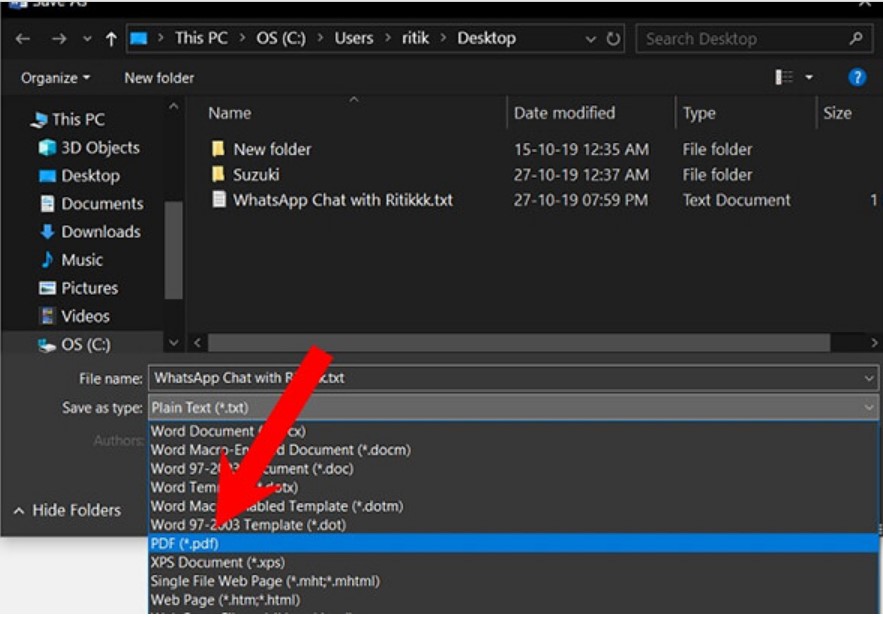This screenshot has width=883, height=617.
Task: Expand the Save as type dropdown
Action: (x=868, y=408)
